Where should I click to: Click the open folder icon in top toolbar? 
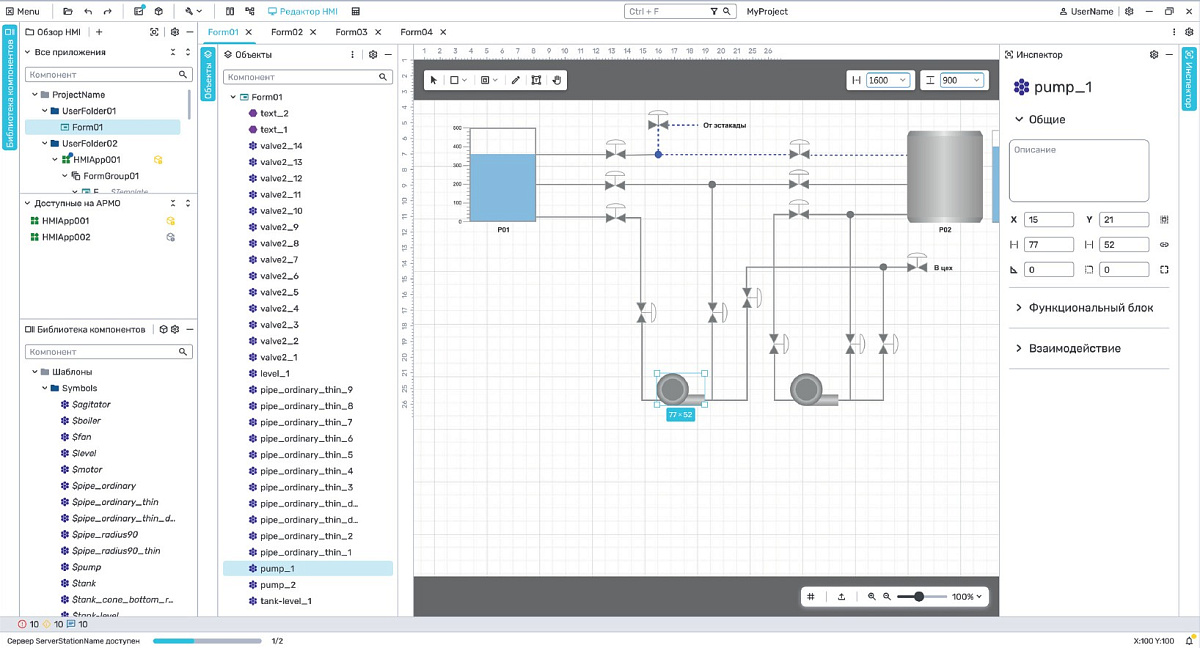(67, 11)
